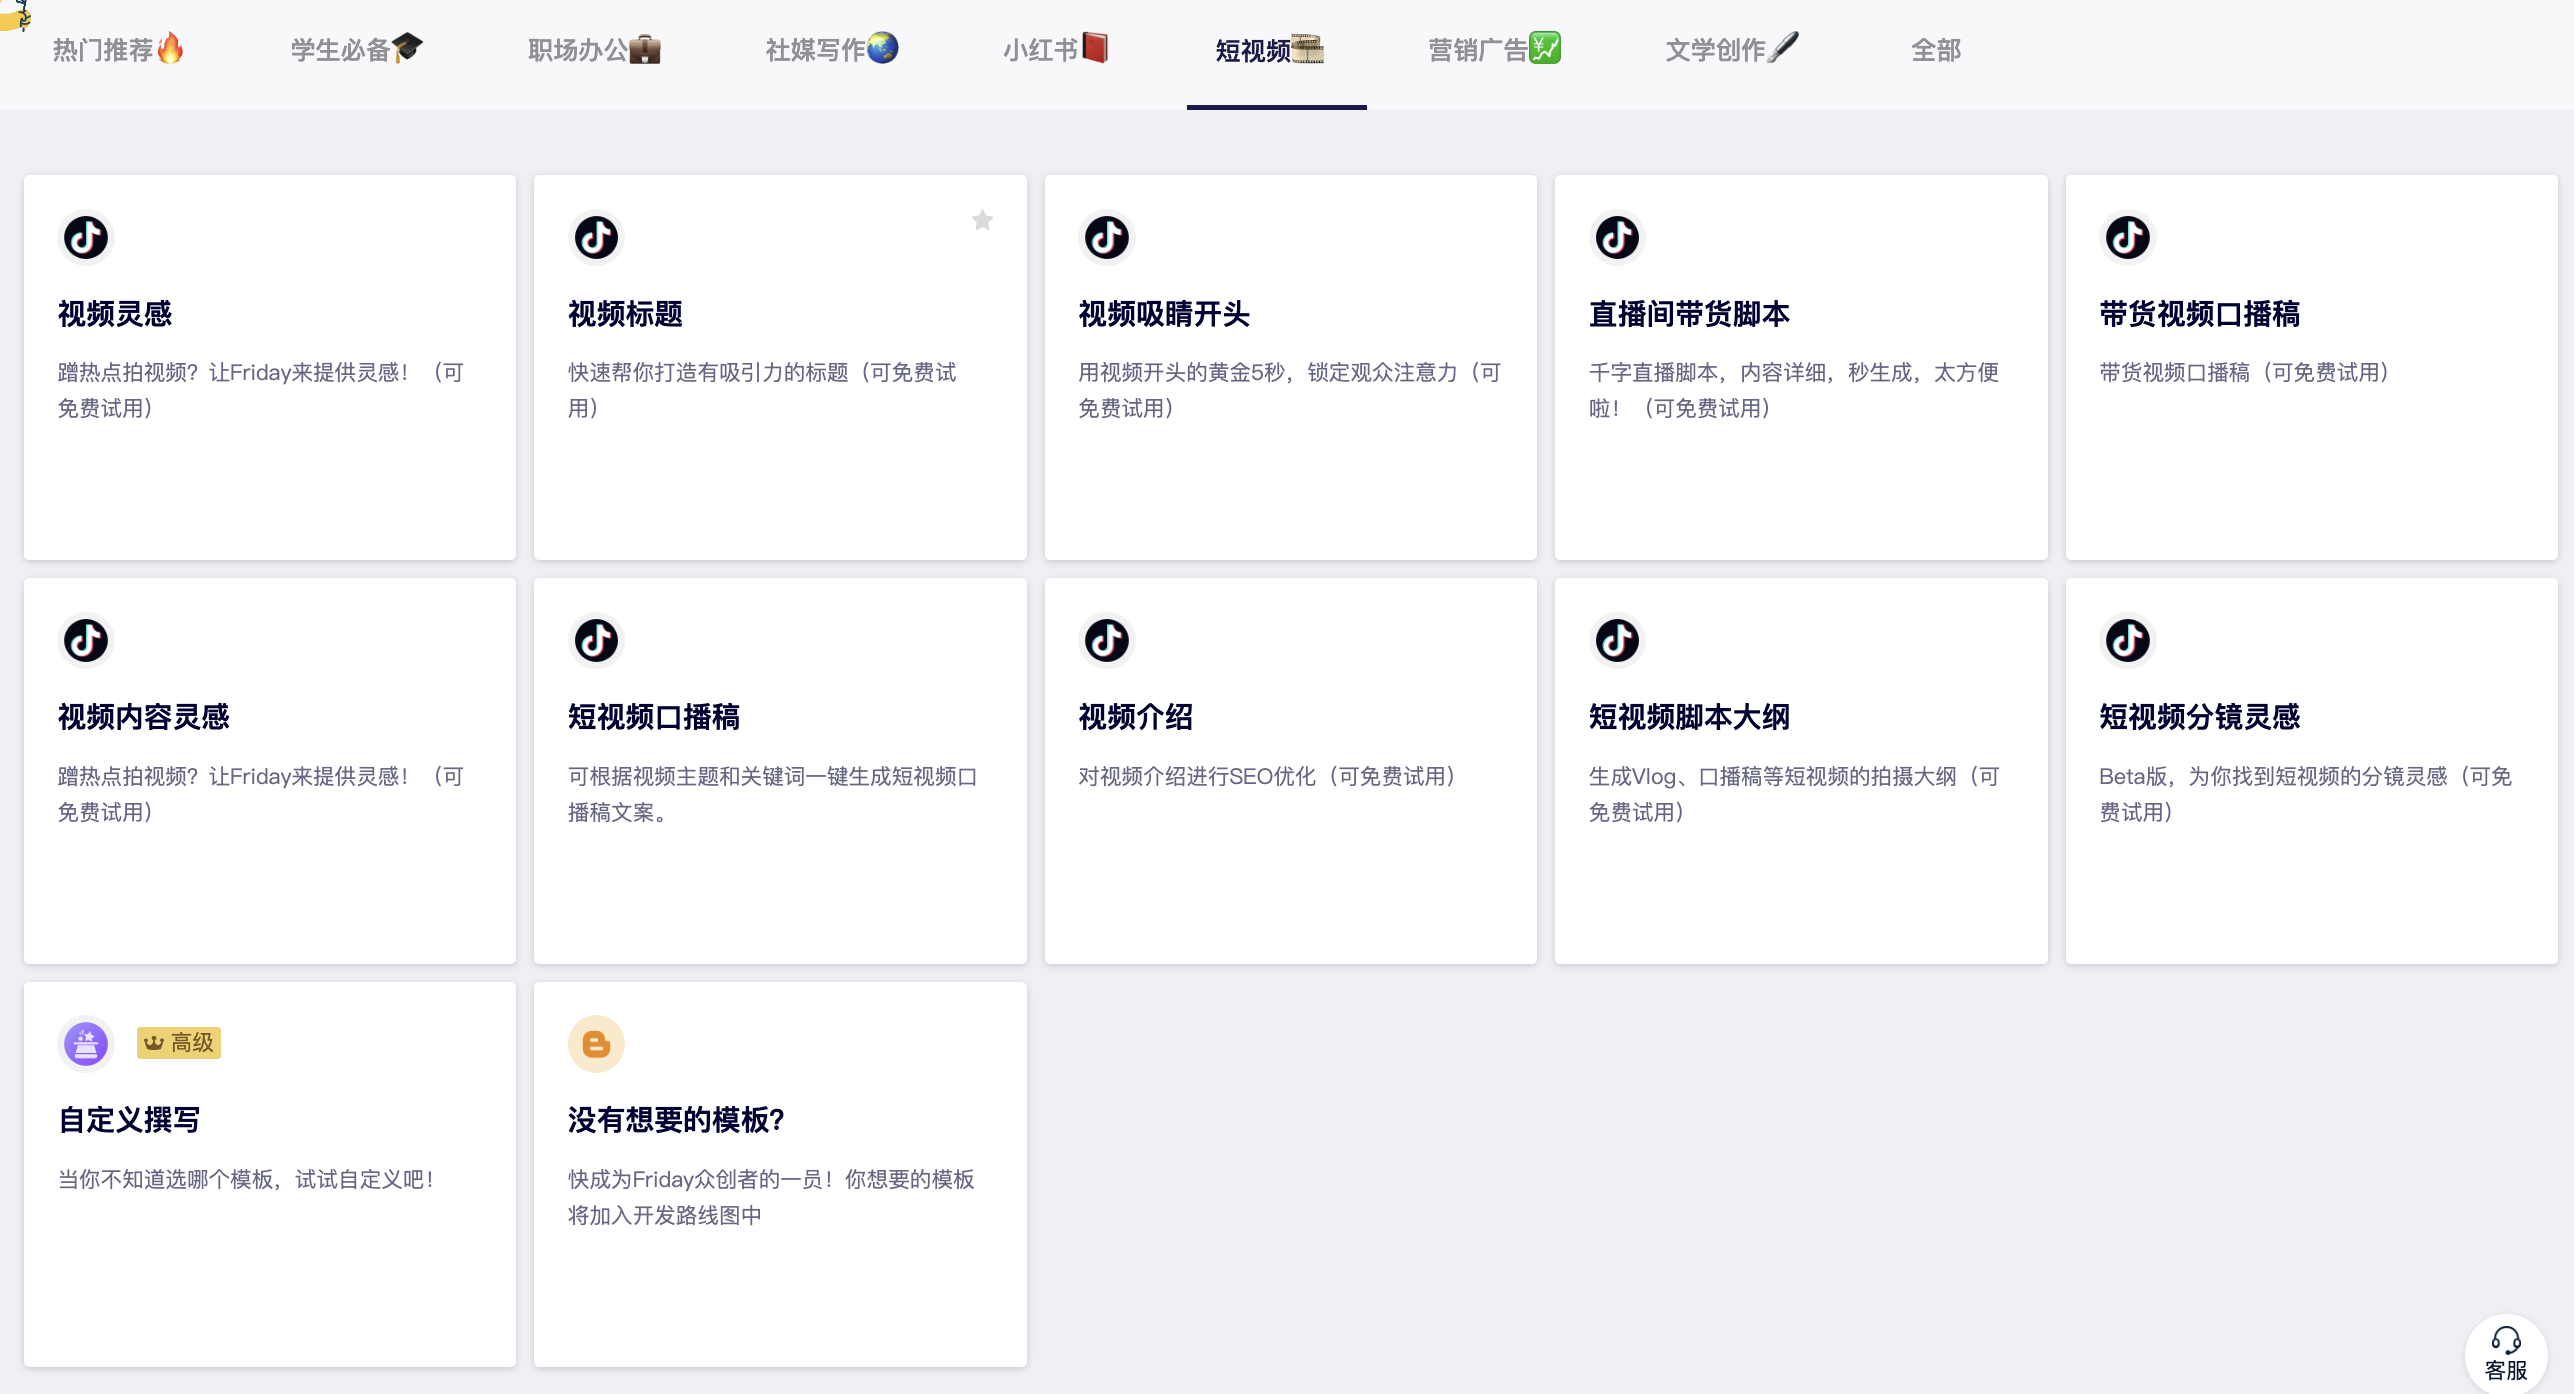The image size is (2574, 1394).
Task: Click the orange icon on 没有想要的模板 card
Action: click(596, 1044)
